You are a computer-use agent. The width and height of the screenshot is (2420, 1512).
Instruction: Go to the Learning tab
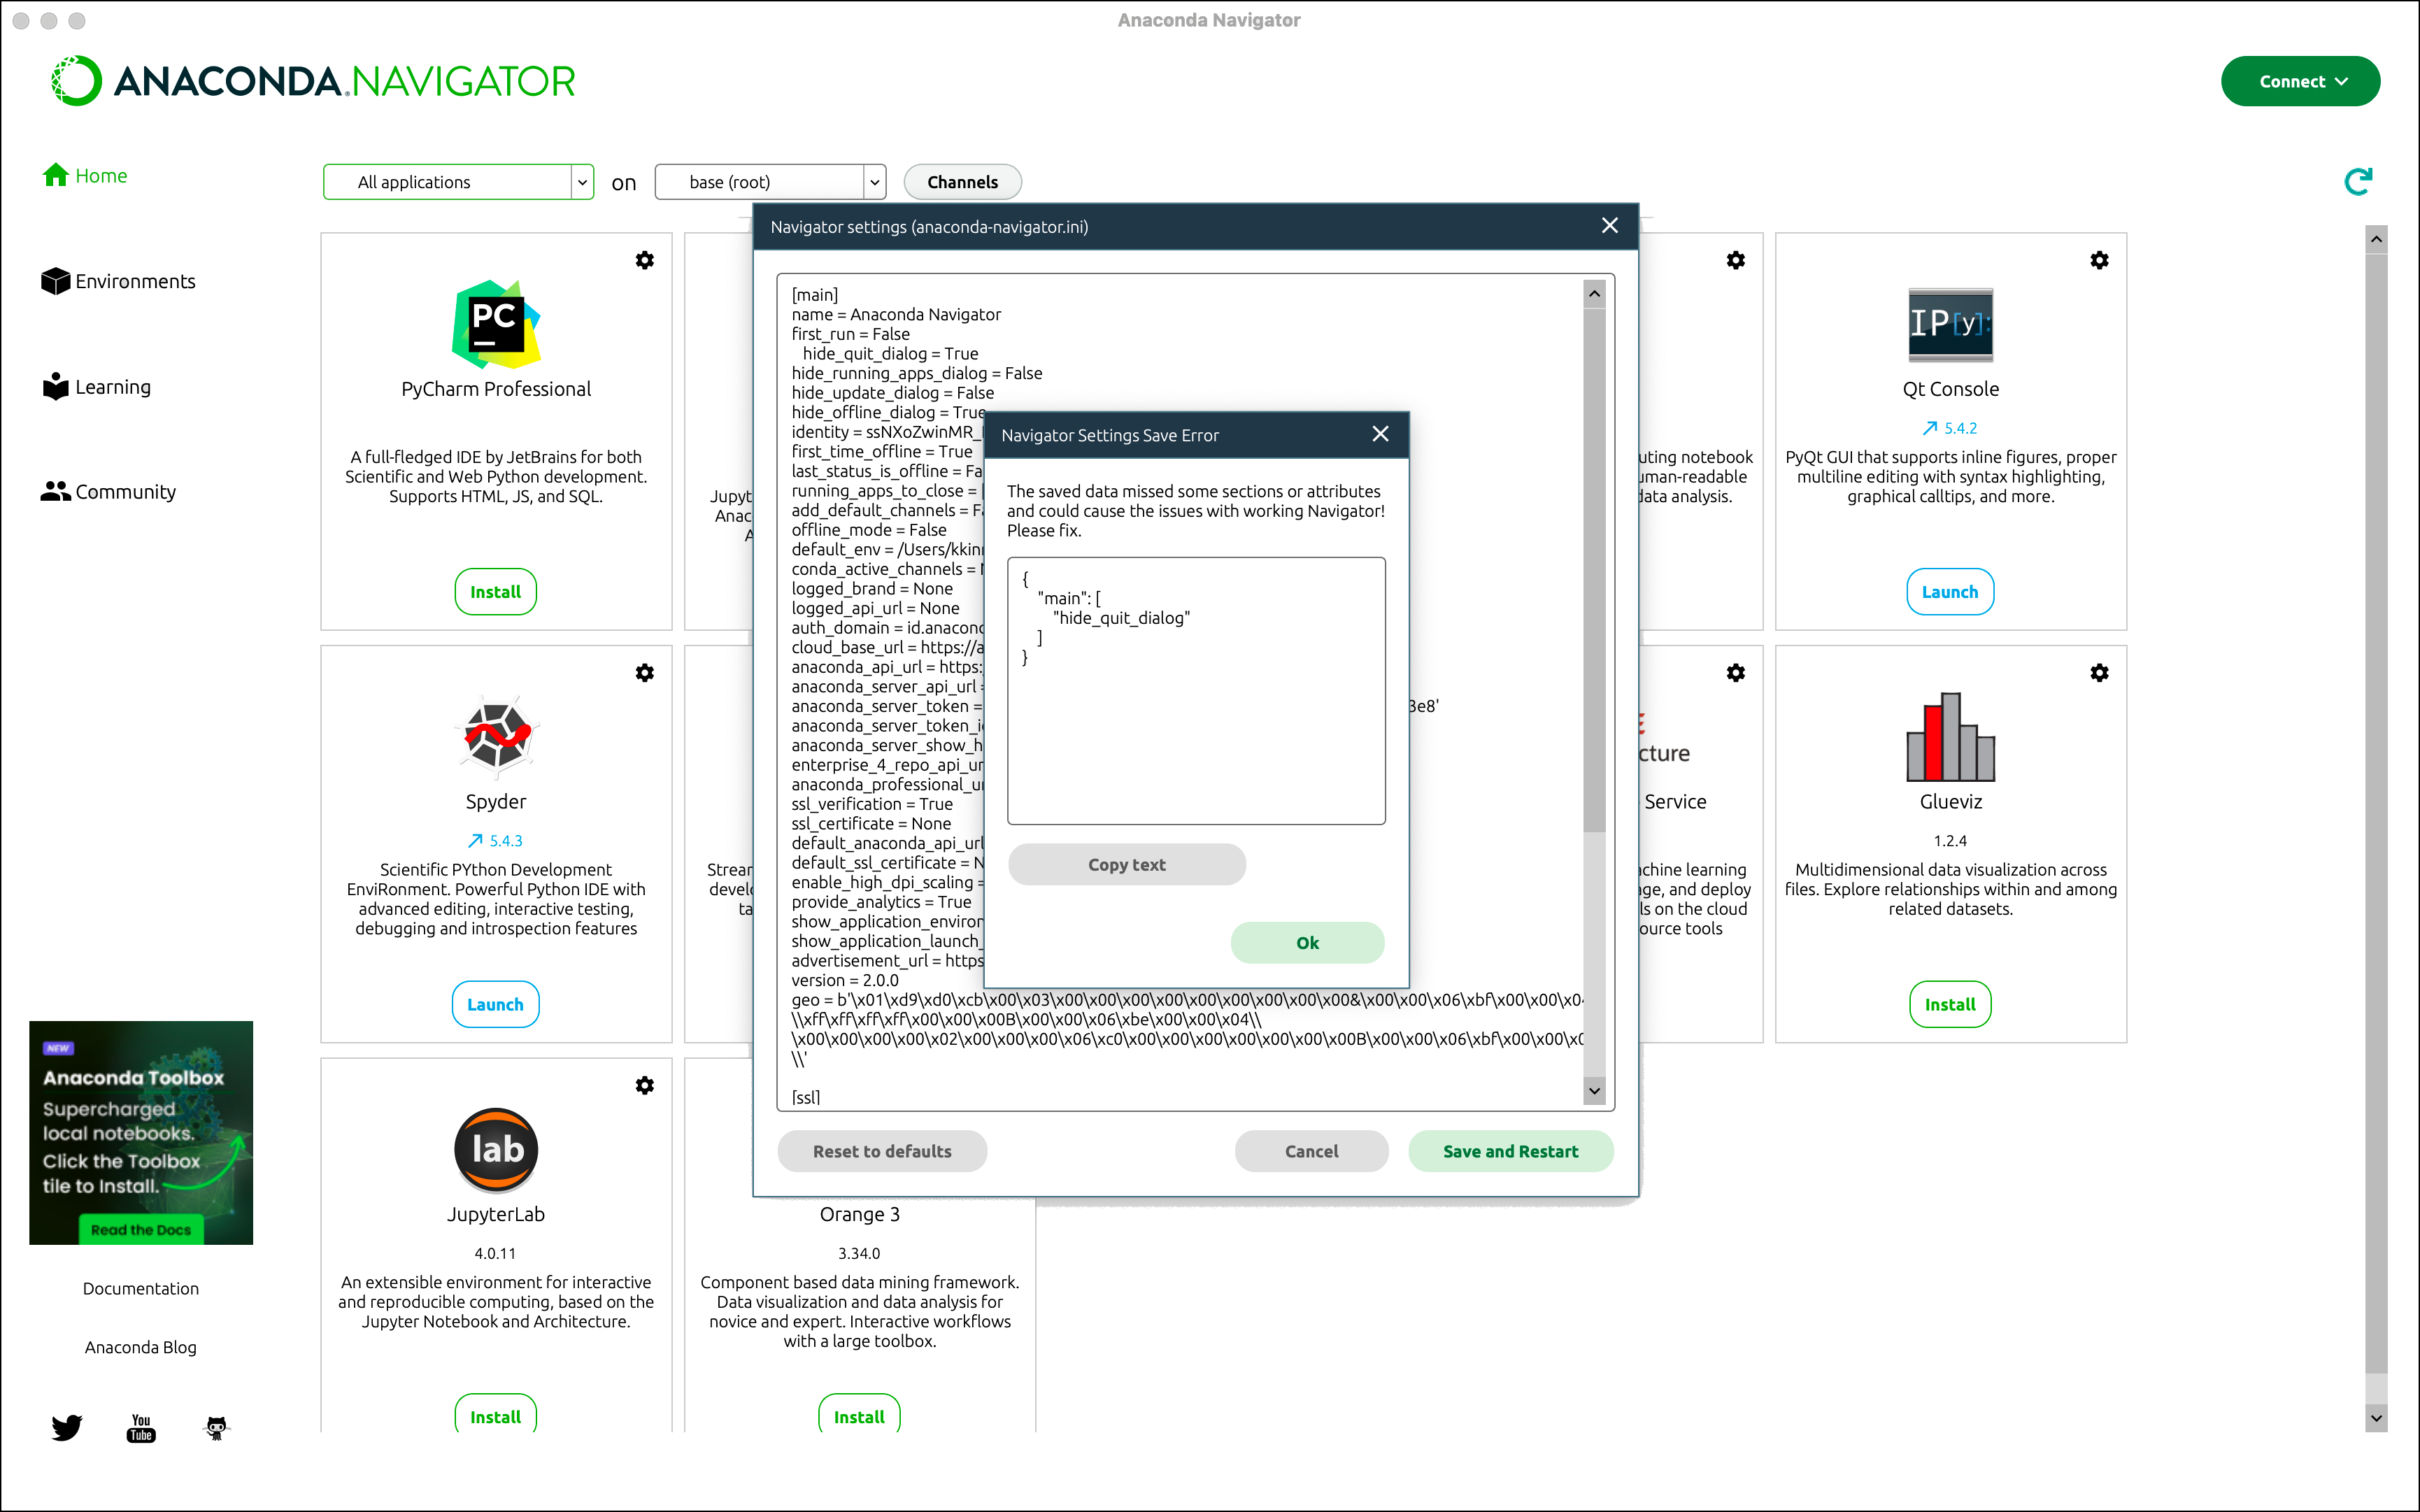click(96, 387)
